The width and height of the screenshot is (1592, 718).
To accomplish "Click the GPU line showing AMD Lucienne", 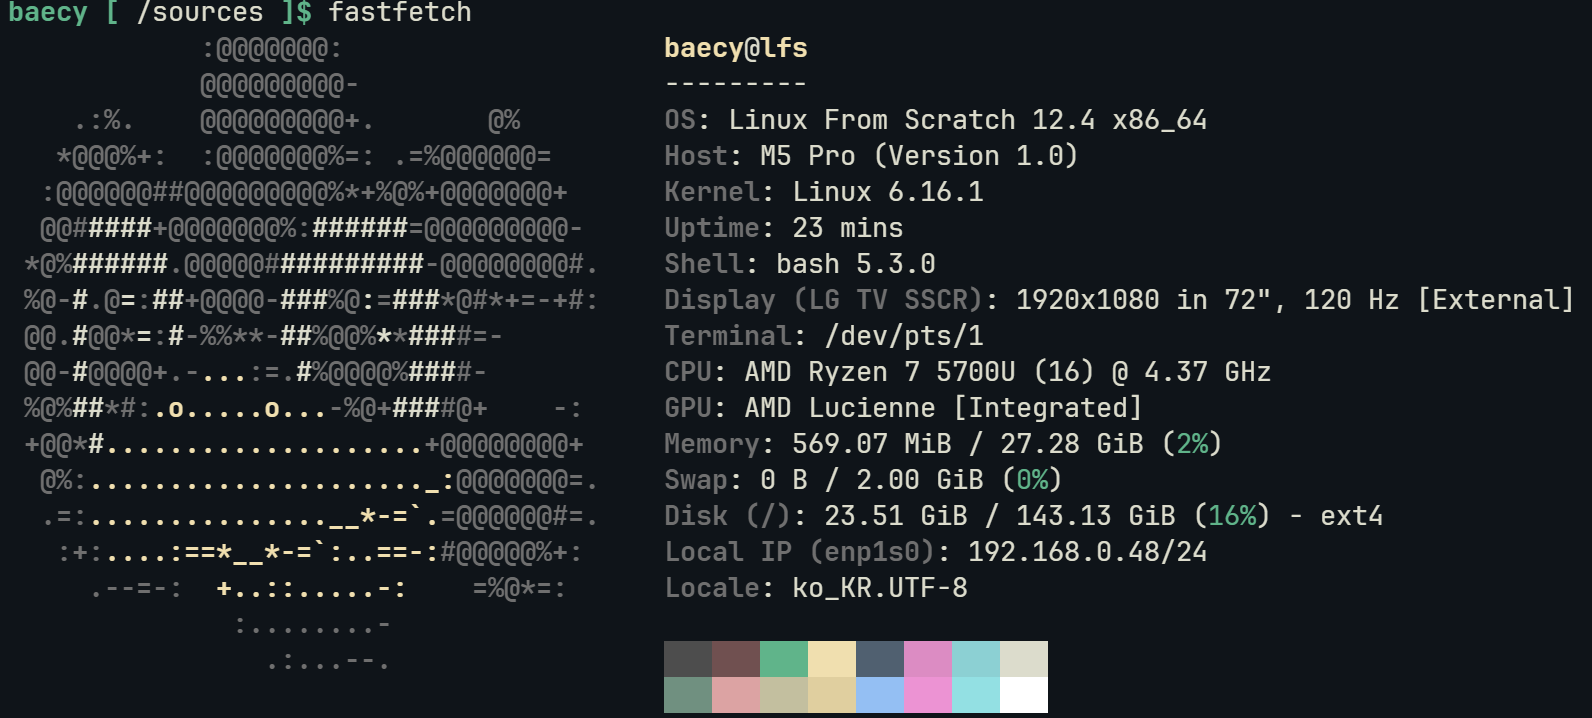I will point(902,408).
